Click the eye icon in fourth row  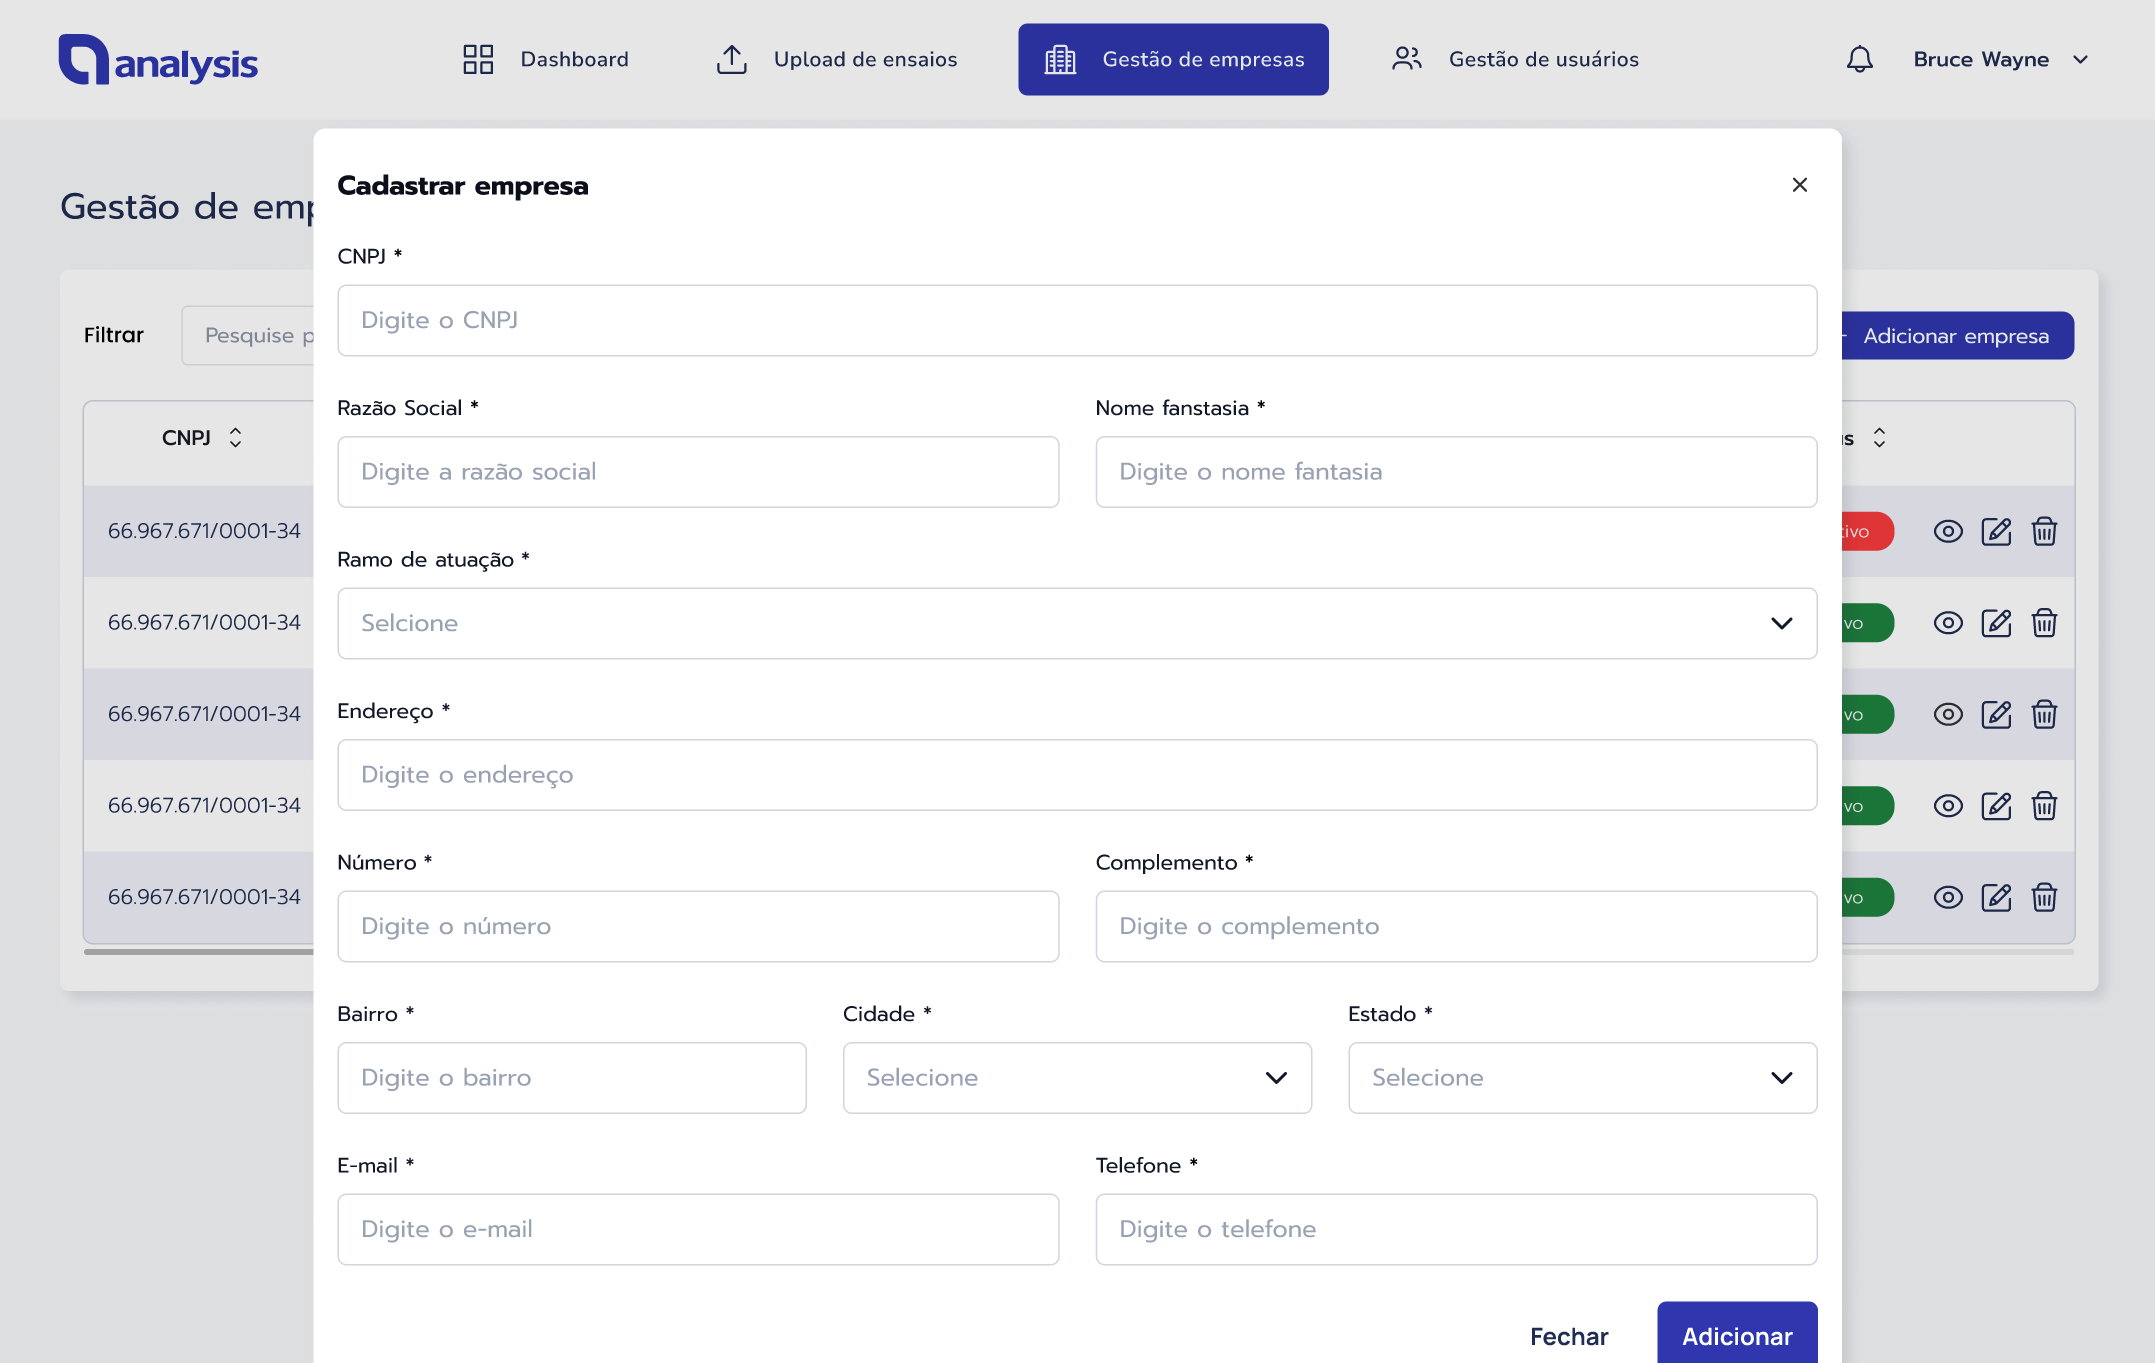coord(1947,806)
